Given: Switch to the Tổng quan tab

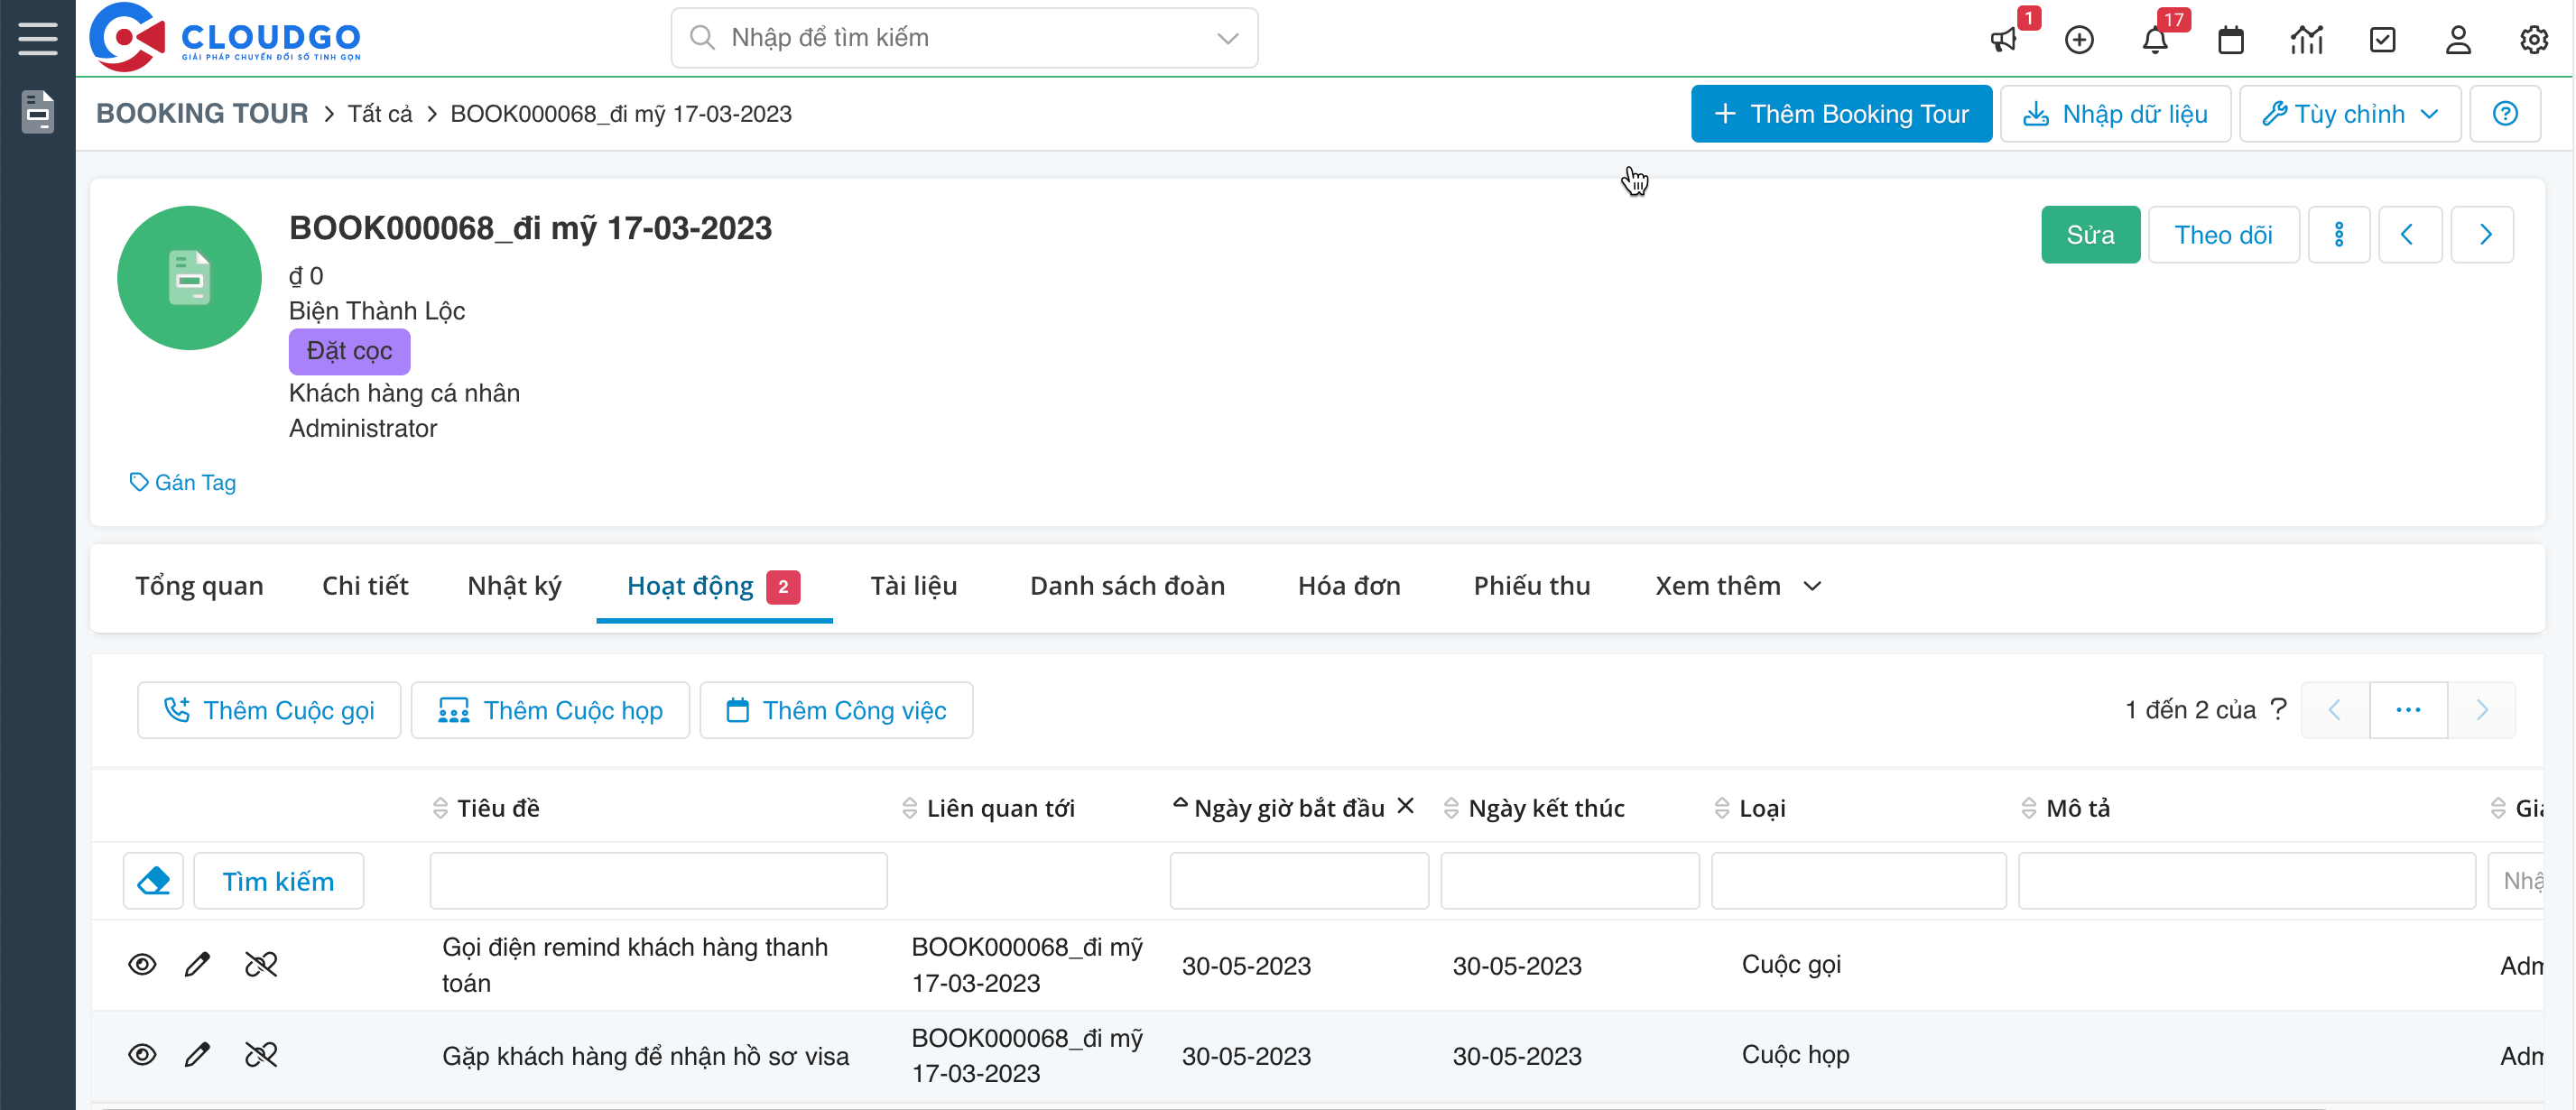Looking at the screenshot, I should tap(199, 586).
